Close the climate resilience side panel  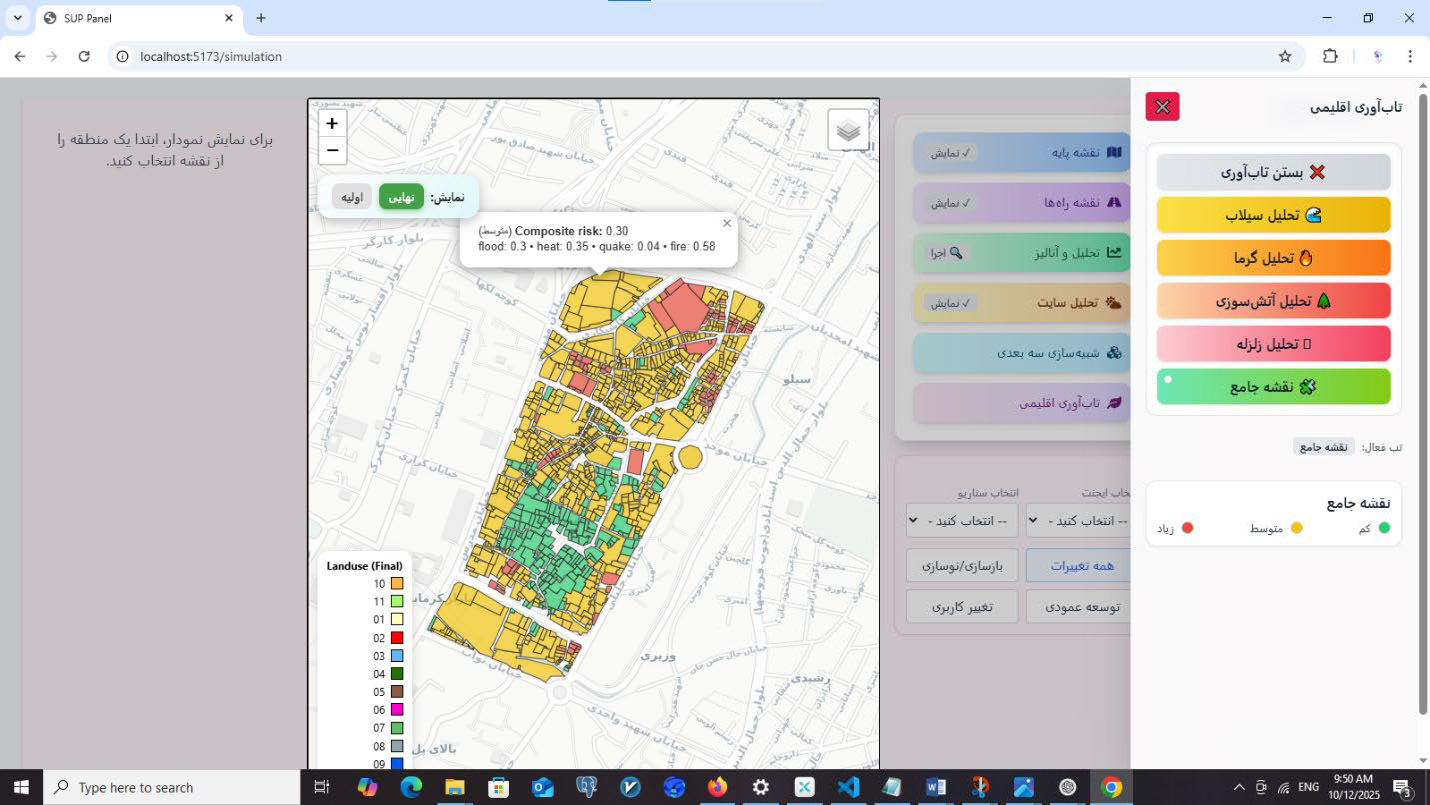[x=1162, y=107]
